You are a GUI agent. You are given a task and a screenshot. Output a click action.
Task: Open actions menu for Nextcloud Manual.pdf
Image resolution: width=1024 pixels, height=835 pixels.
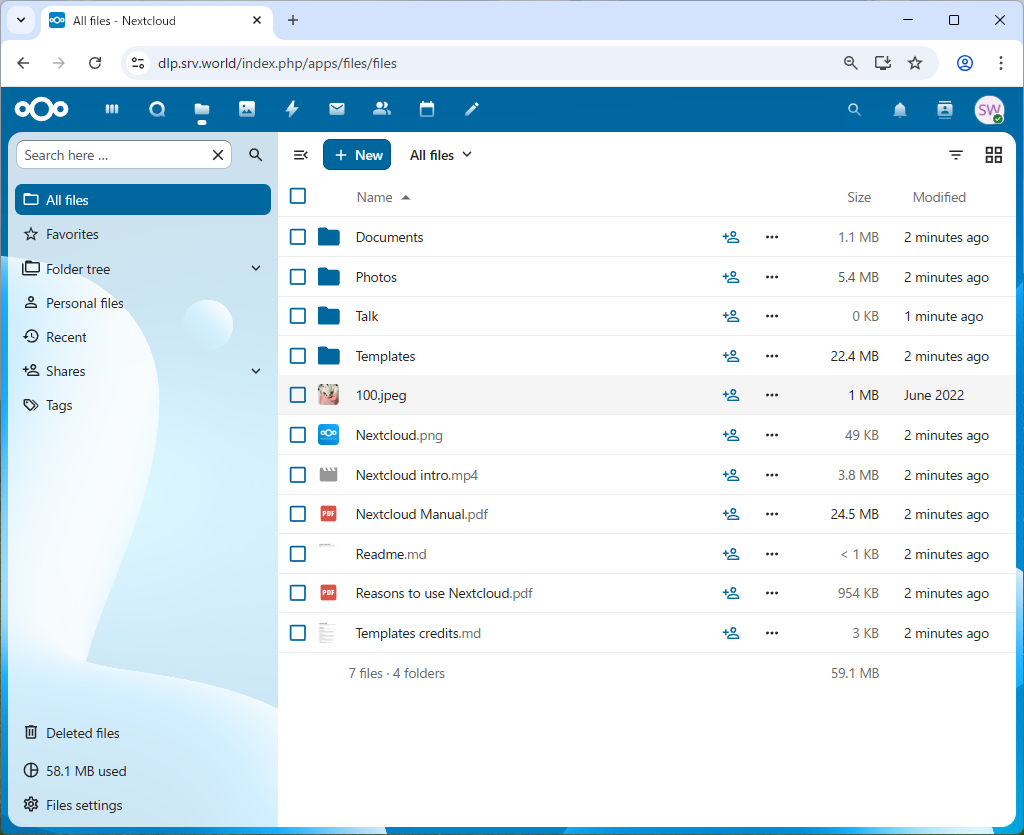pos(772,514)
